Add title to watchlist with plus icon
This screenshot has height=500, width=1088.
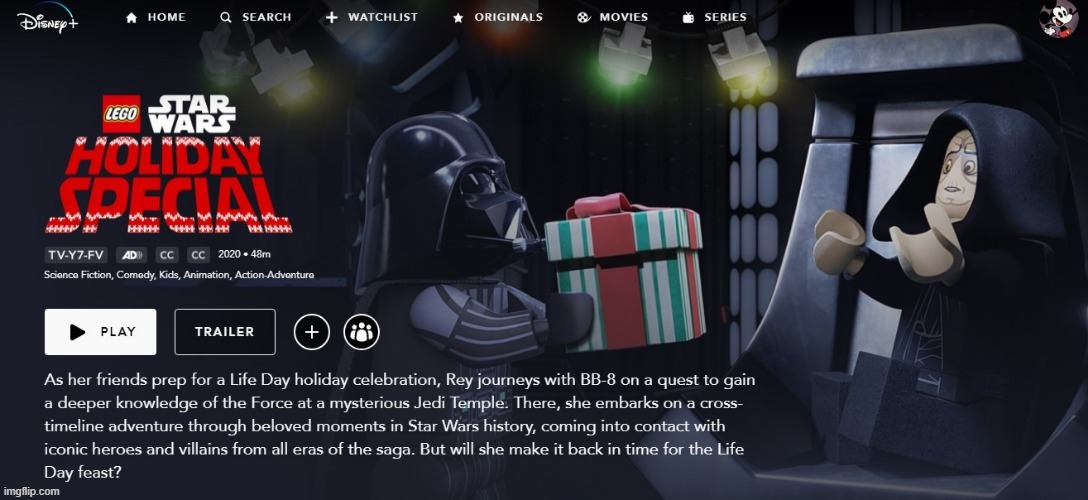312,332
